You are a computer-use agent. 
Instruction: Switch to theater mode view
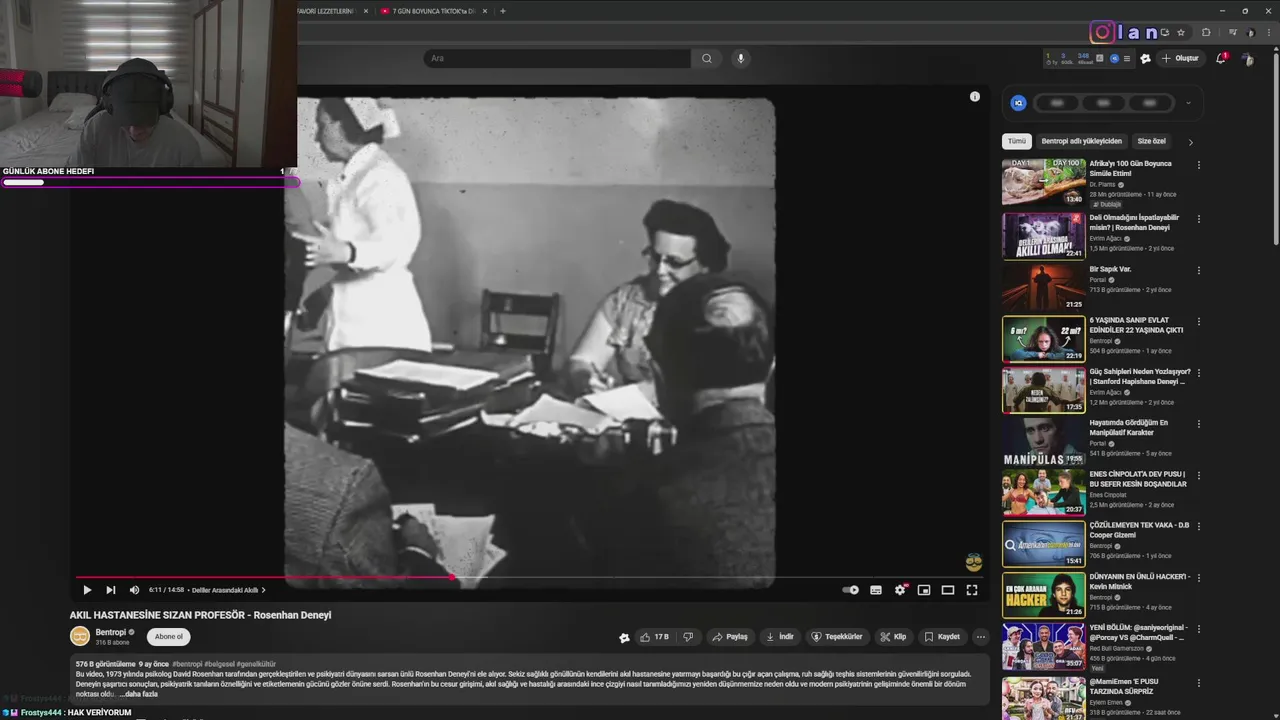948,590
